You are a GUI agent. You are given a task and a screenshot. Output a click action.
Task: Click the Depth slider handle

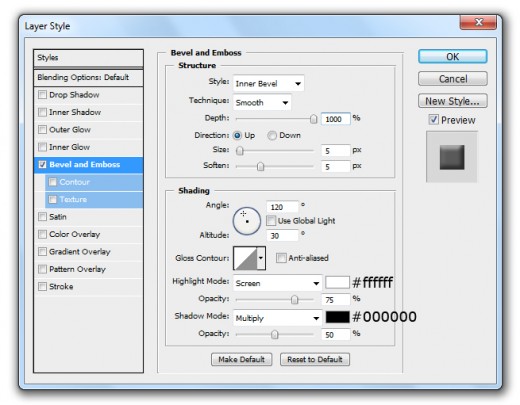point(313,119)
